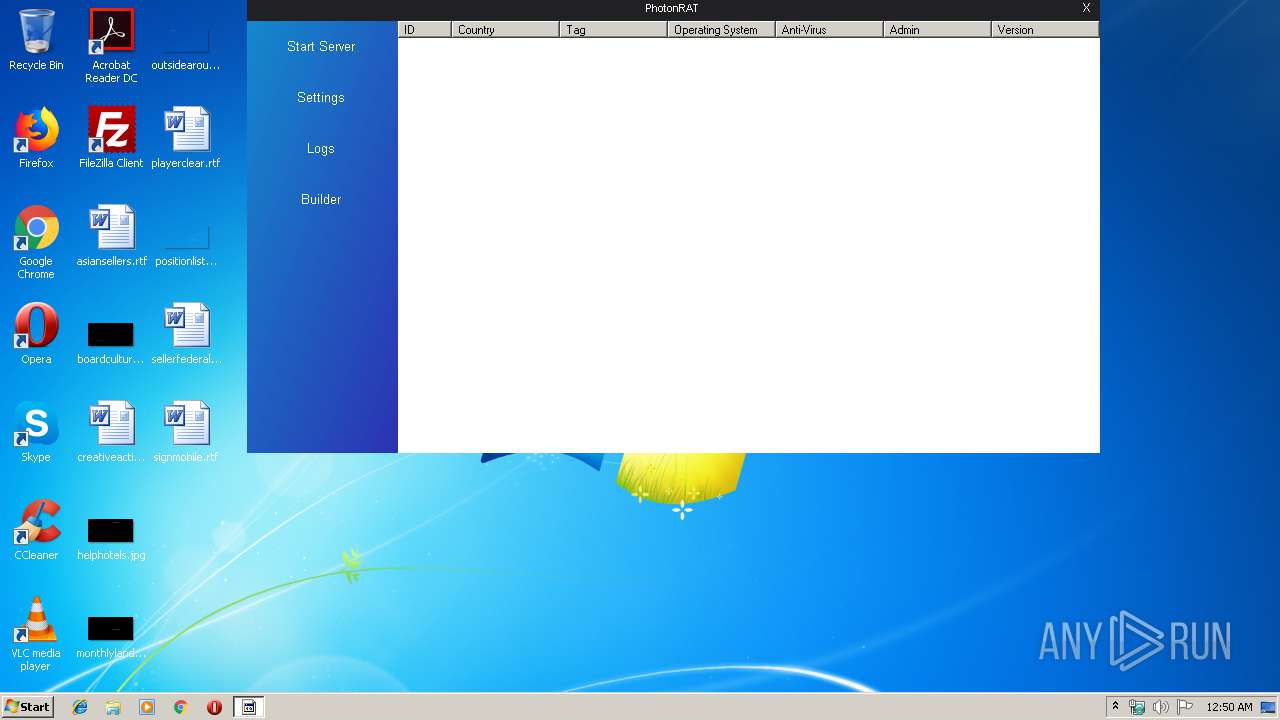1280x720 pixels.
Task: Select the monthlyland desktop file
Action: (111, 637)
